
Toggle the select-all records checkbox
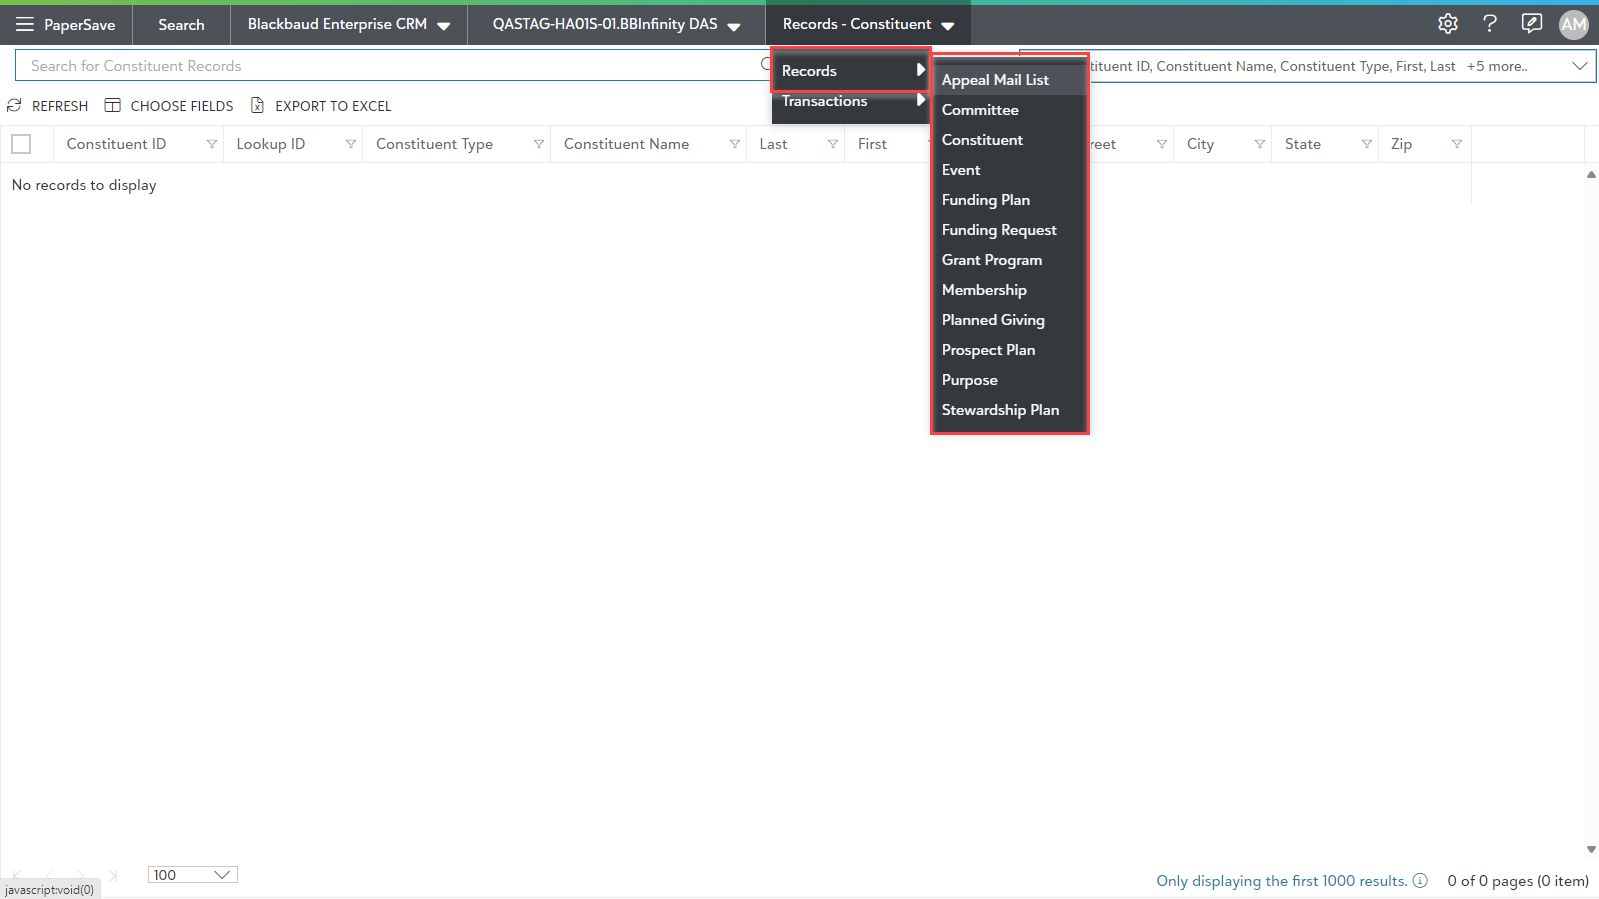(21, 144)
